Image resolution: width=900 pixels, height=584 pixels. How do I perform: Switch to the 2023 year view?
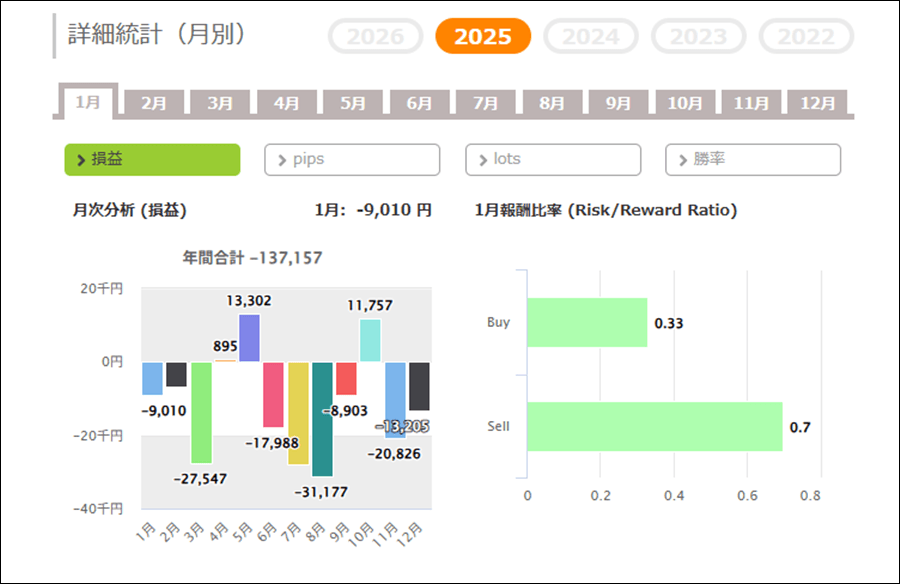pyautogui.click(x=698, y=37)
